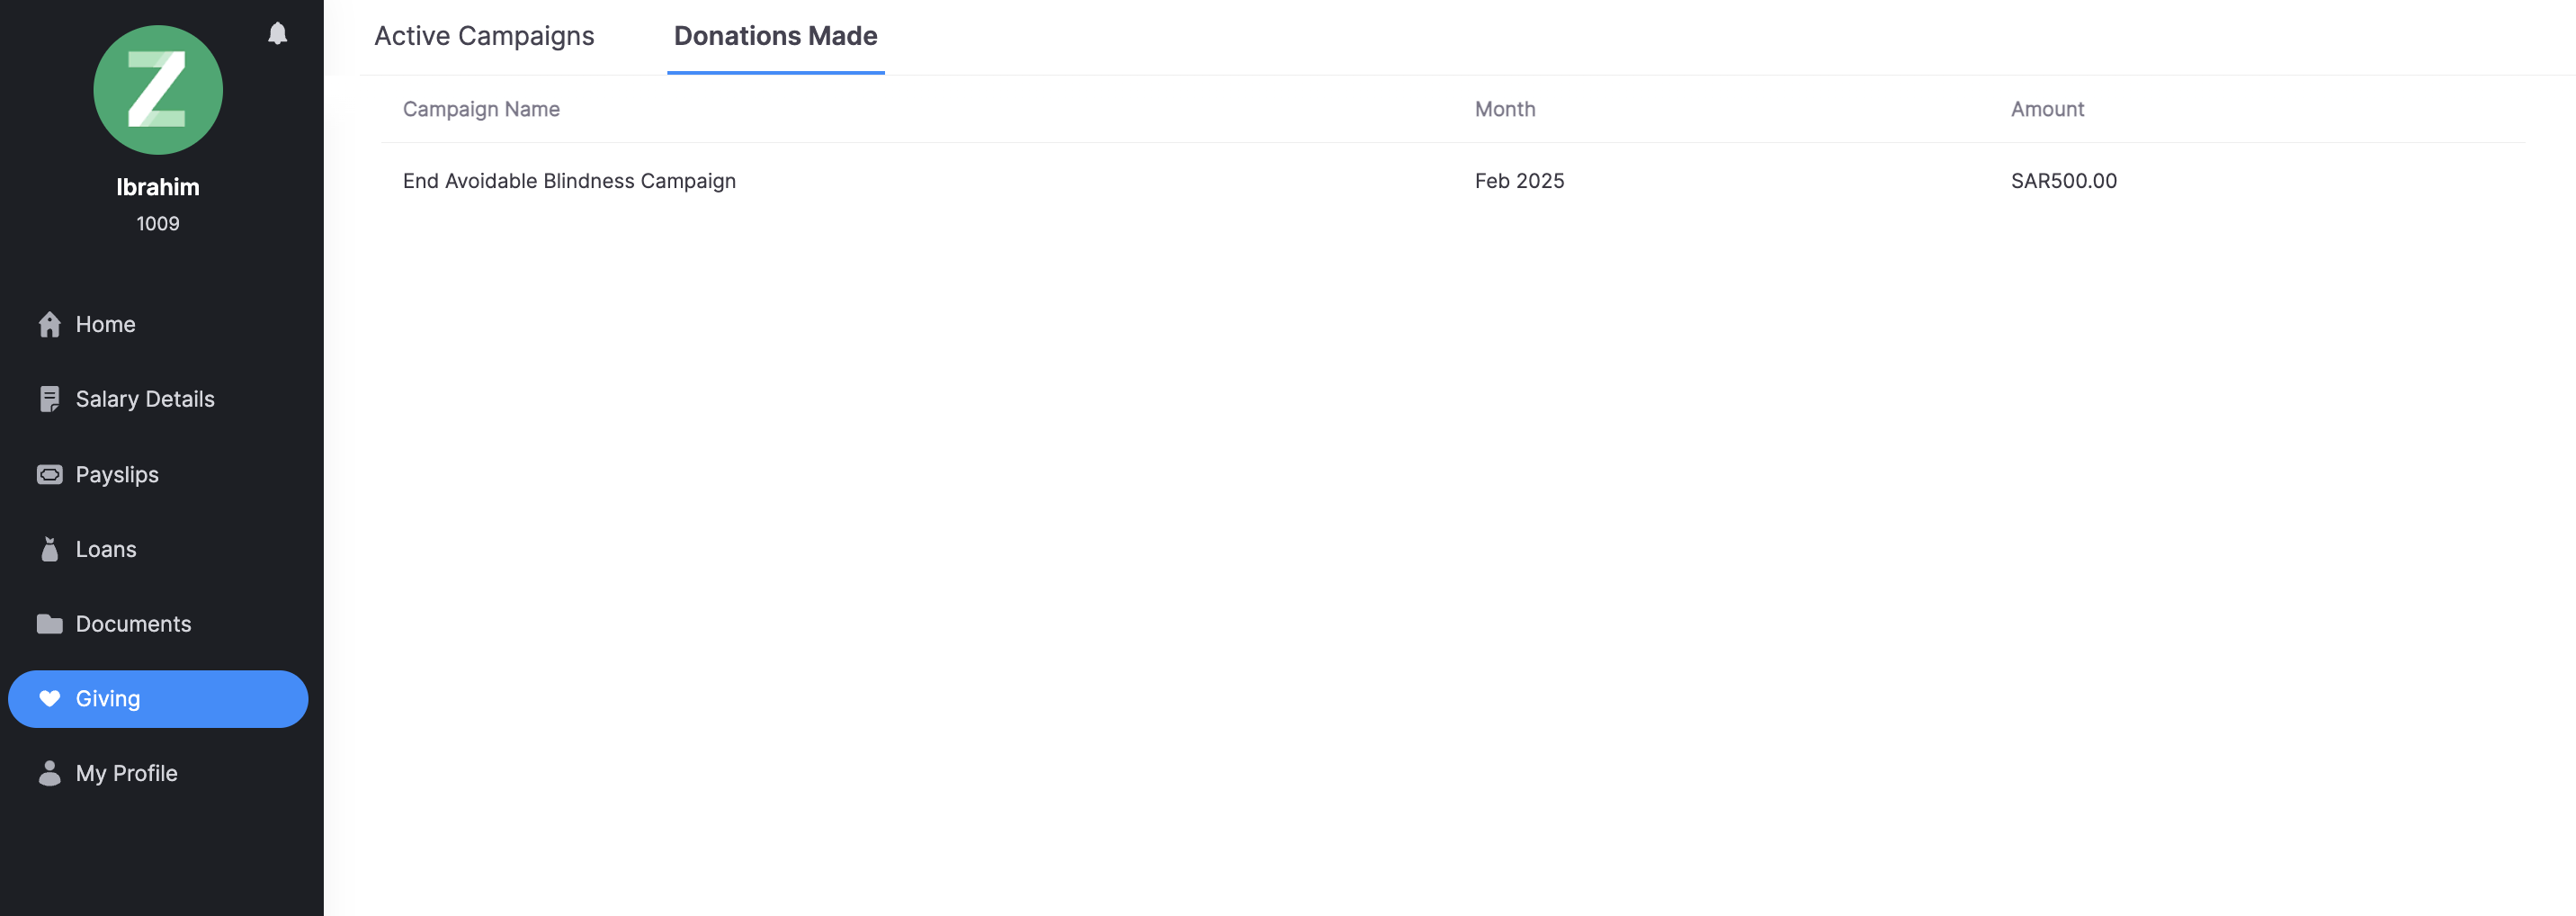The width and height of the screenshot is (2576, 916).
Task: Click the Documents folder icon
Action: click(x=49, y=624)
